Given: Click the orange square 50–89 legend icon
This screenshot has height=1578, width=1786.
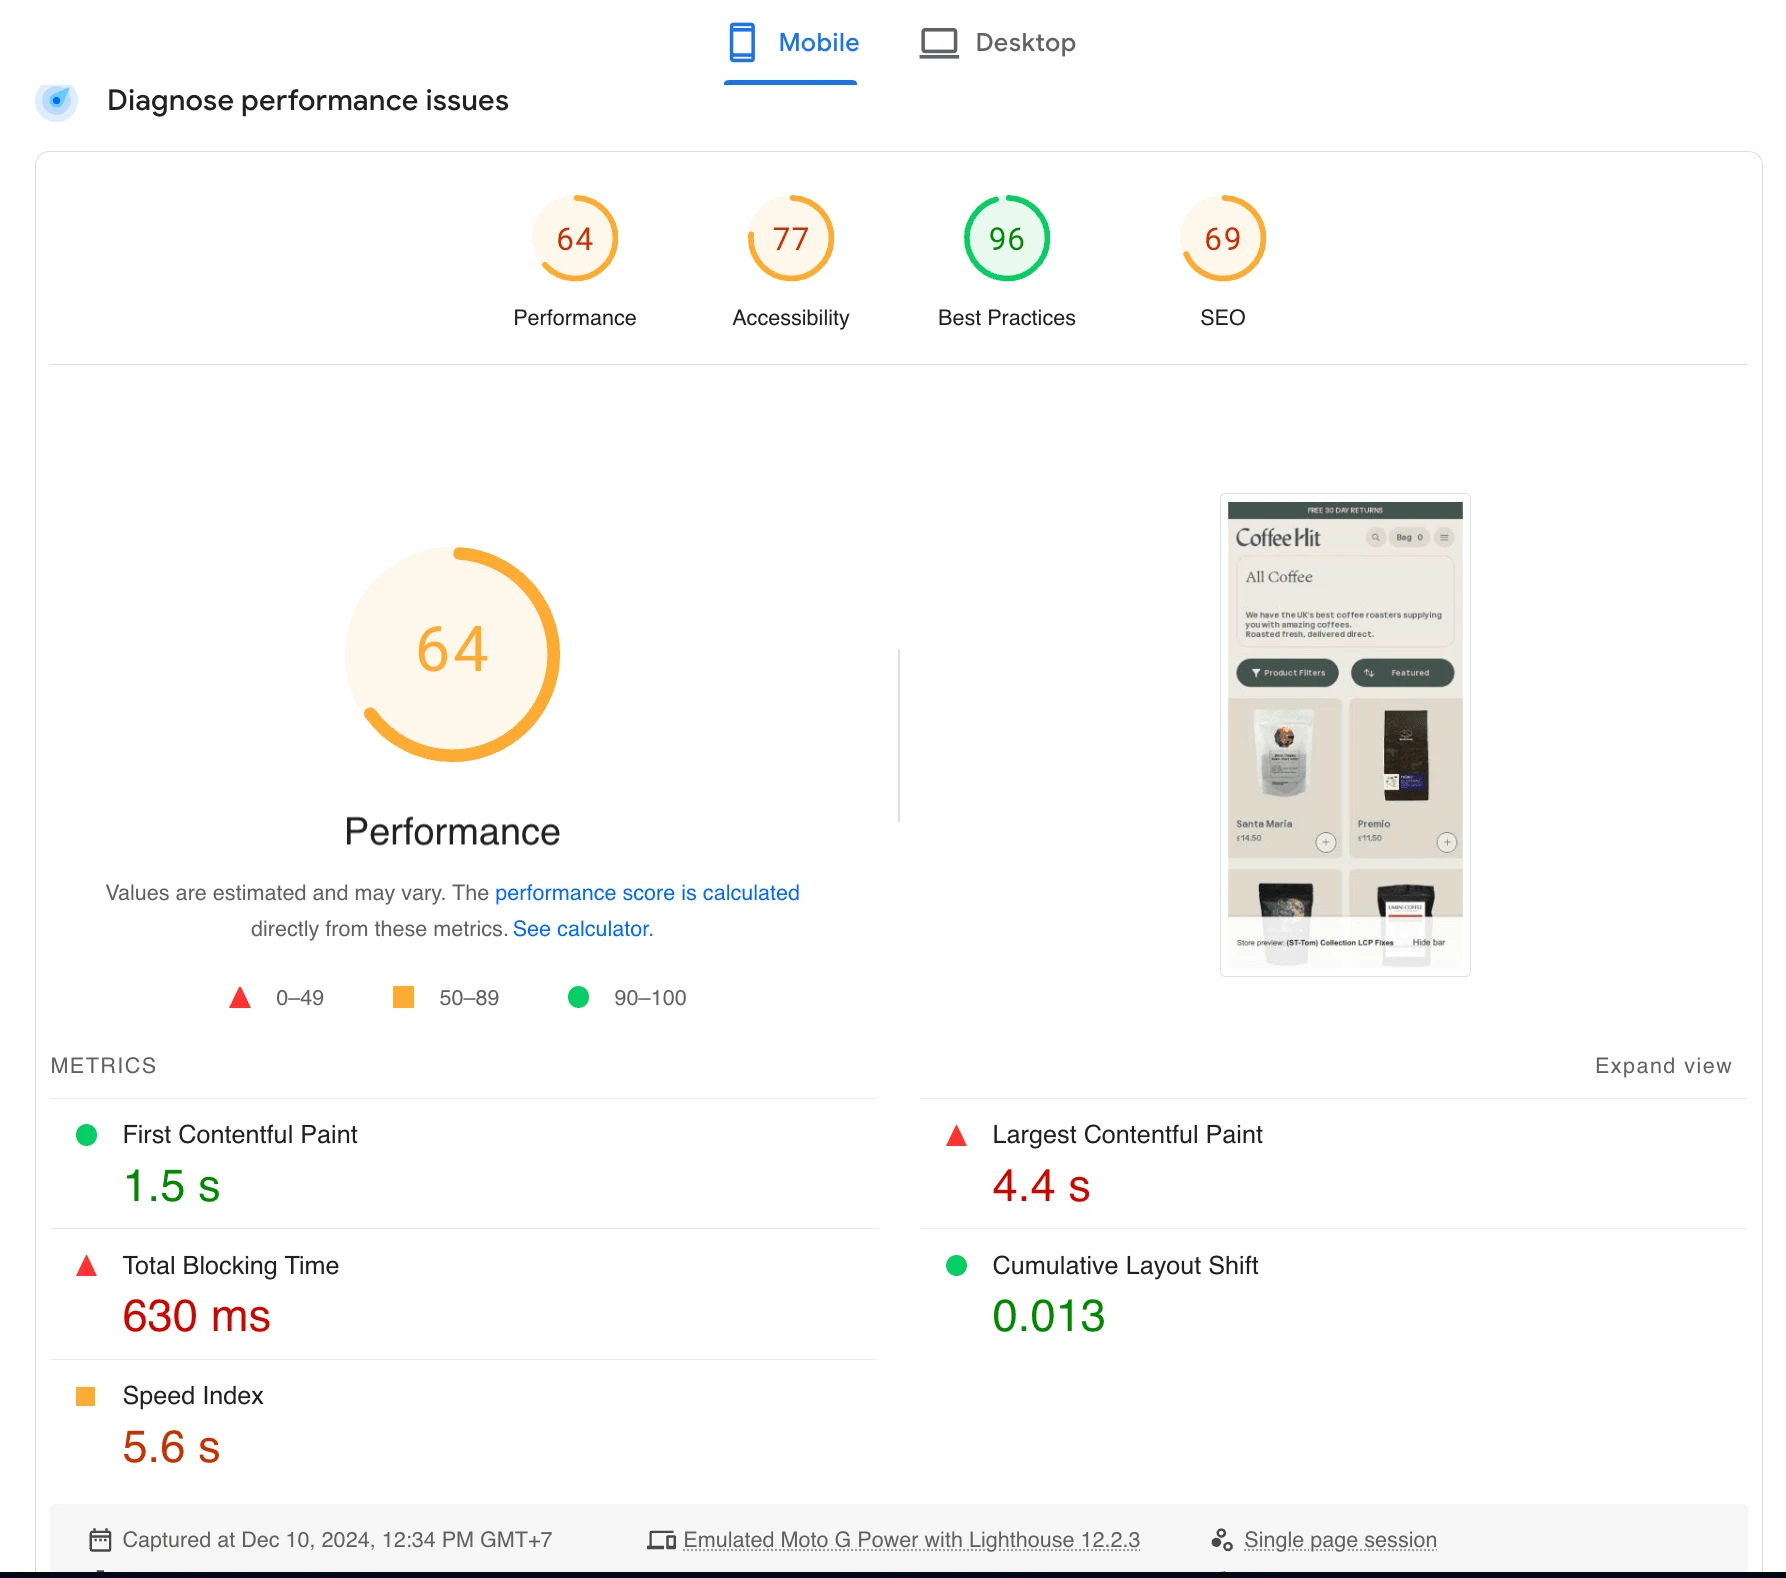Looking at the screenshot, I should (x=403, y=997).
